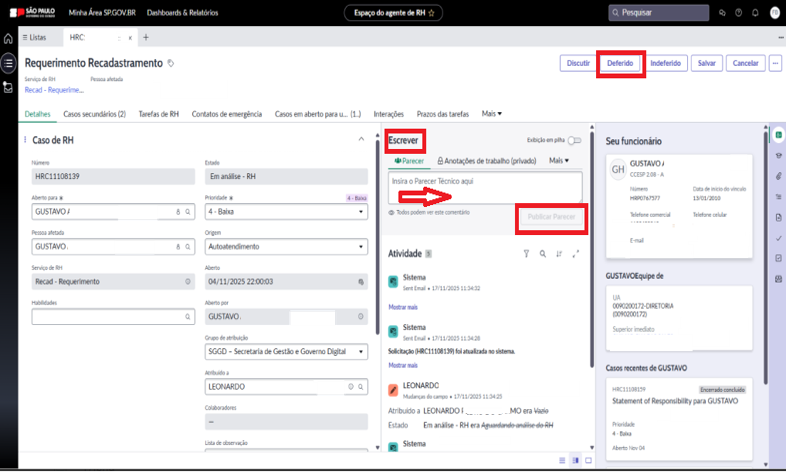Filter the Atividade feed with funnel icon

tap(526, 254)
